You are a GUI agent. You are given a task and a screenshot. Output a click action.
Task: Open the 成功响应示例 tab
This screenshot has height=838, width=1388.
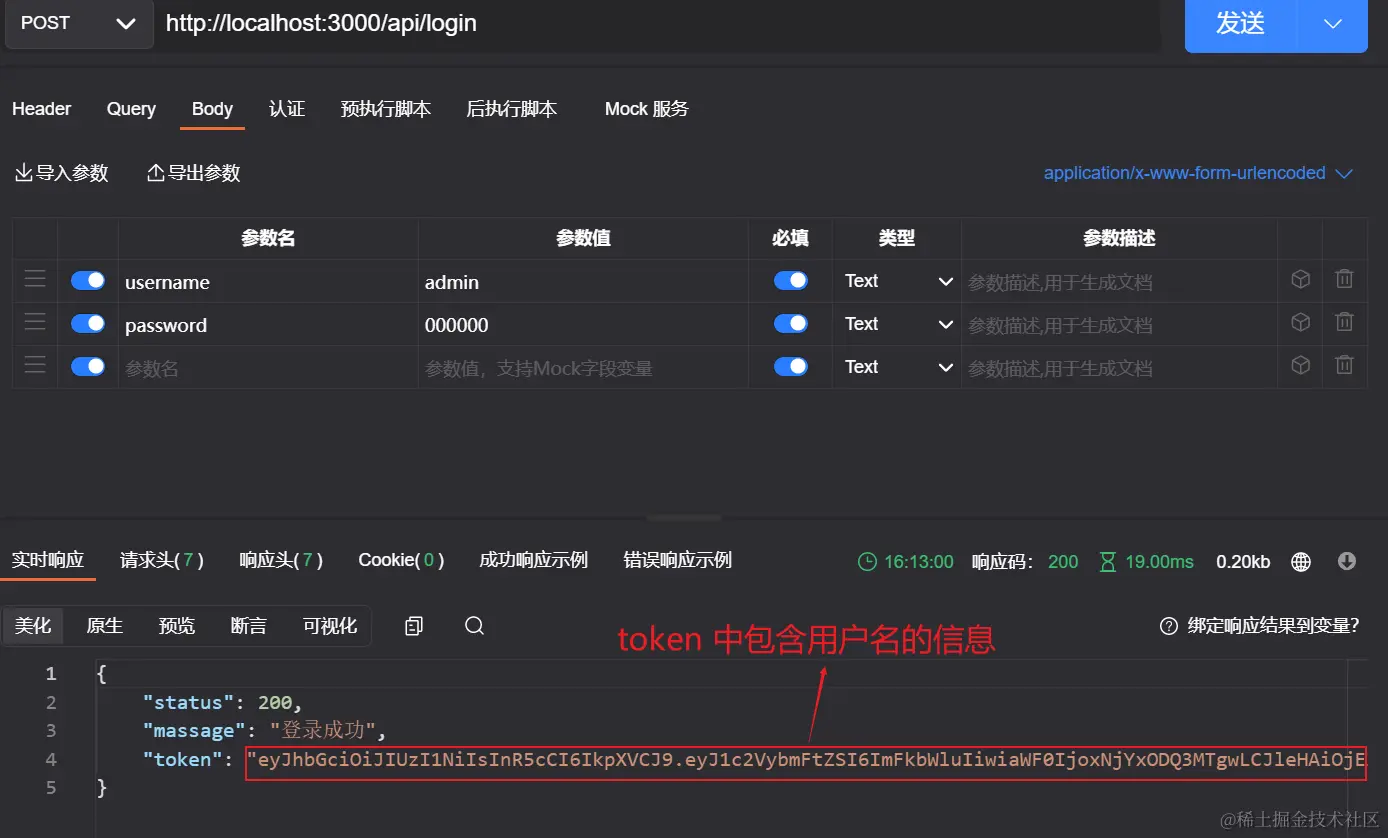coord(533,560)
